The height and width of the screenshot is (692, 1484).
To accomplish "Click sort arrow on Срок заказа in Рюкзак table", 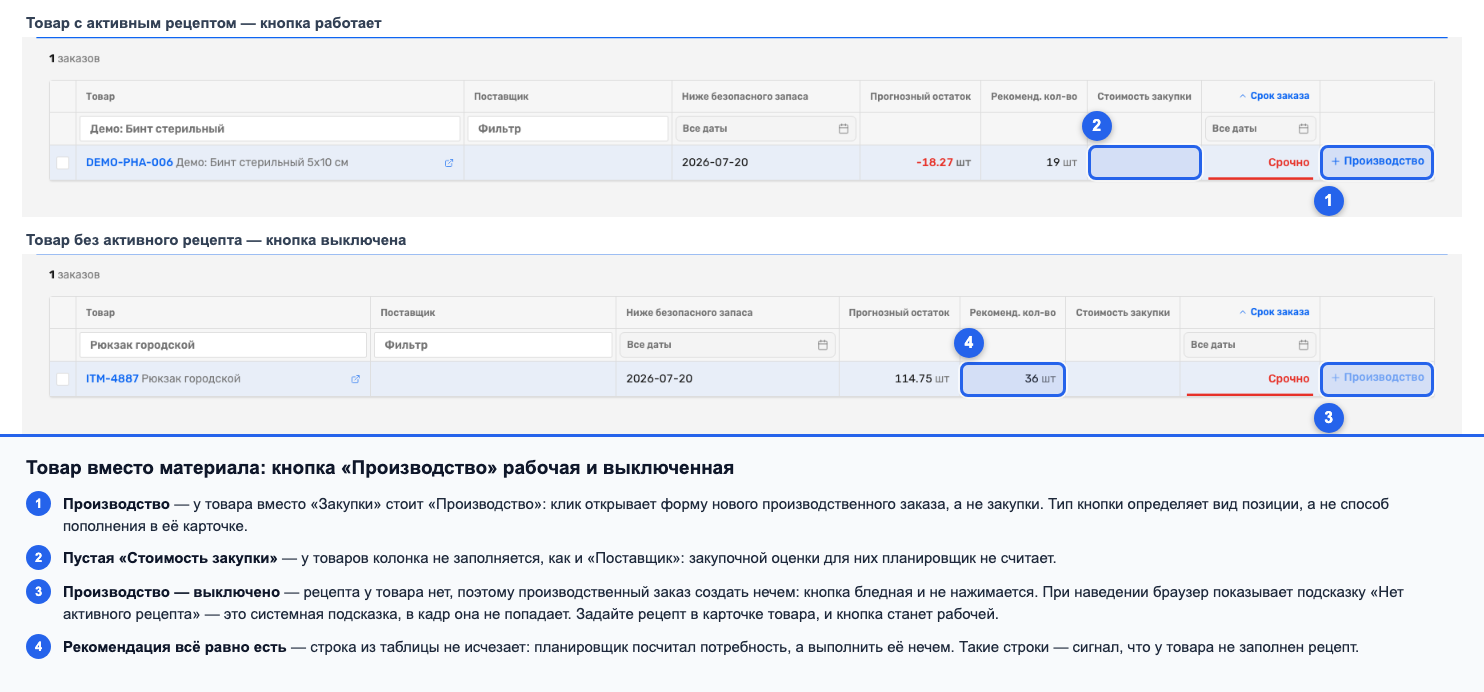I will [x=1243, y=313].
